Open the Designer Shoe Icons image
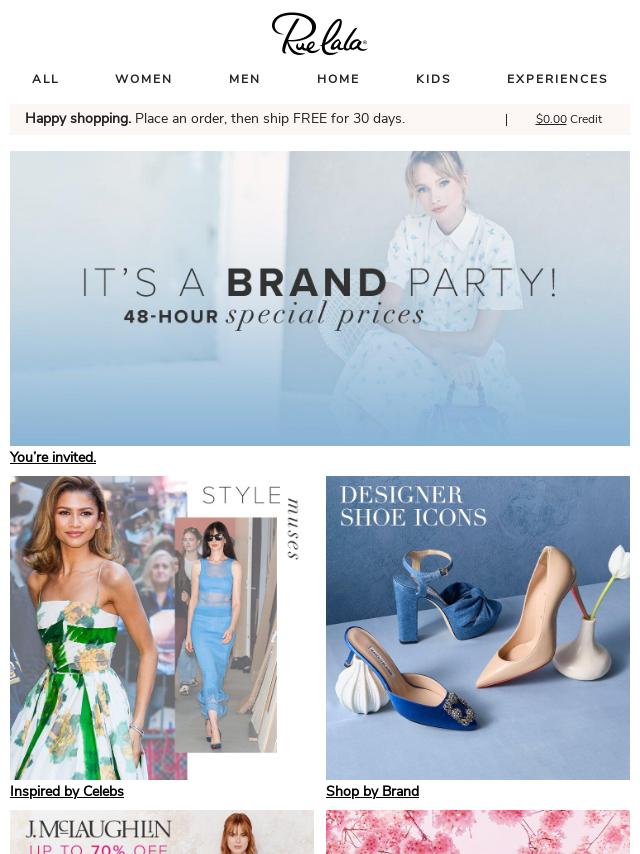The width and height of the screenshot is (640, 854). pos(478,628)
